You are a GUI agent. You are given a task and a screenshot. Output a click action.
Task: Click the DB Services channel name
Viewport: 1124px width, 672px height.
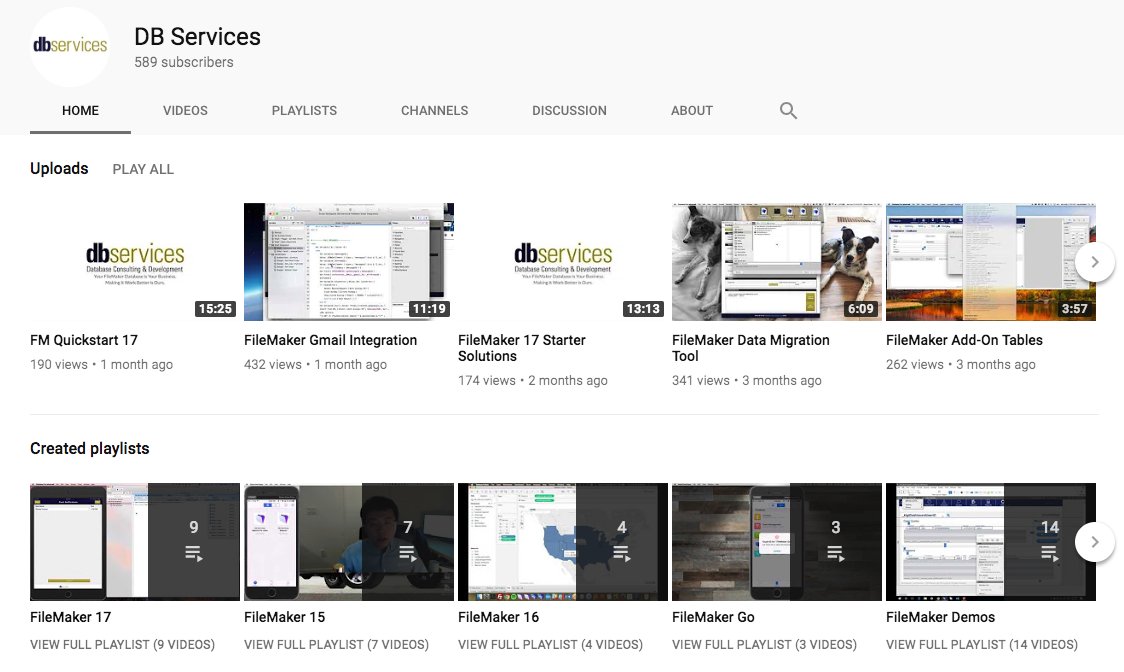197,37
